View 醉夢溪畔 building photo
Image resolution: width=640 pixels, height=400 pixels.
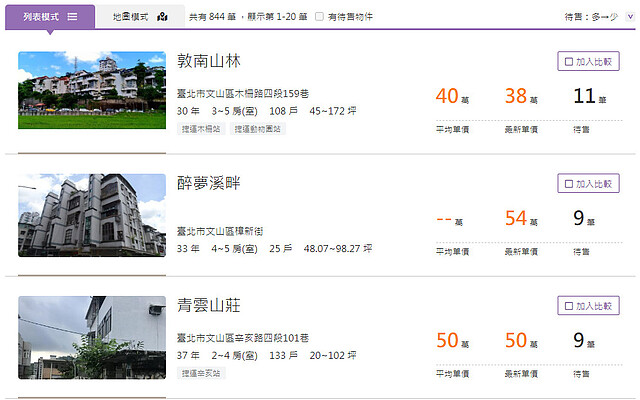click(92, 216)
